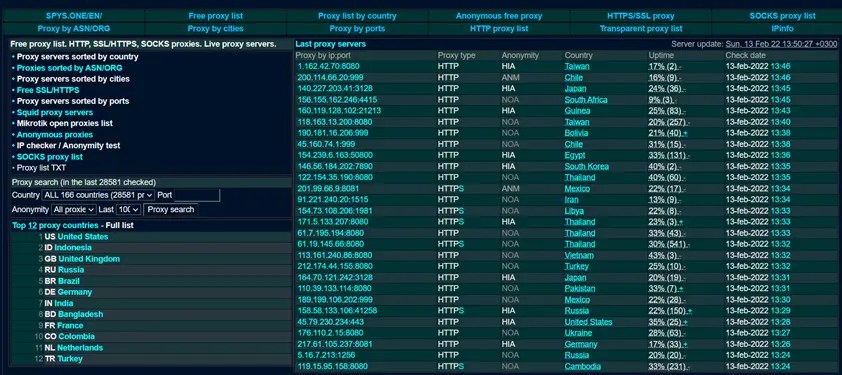
Task: Click proxy 1.162.42.70:8080
Action: pos(328,66)
